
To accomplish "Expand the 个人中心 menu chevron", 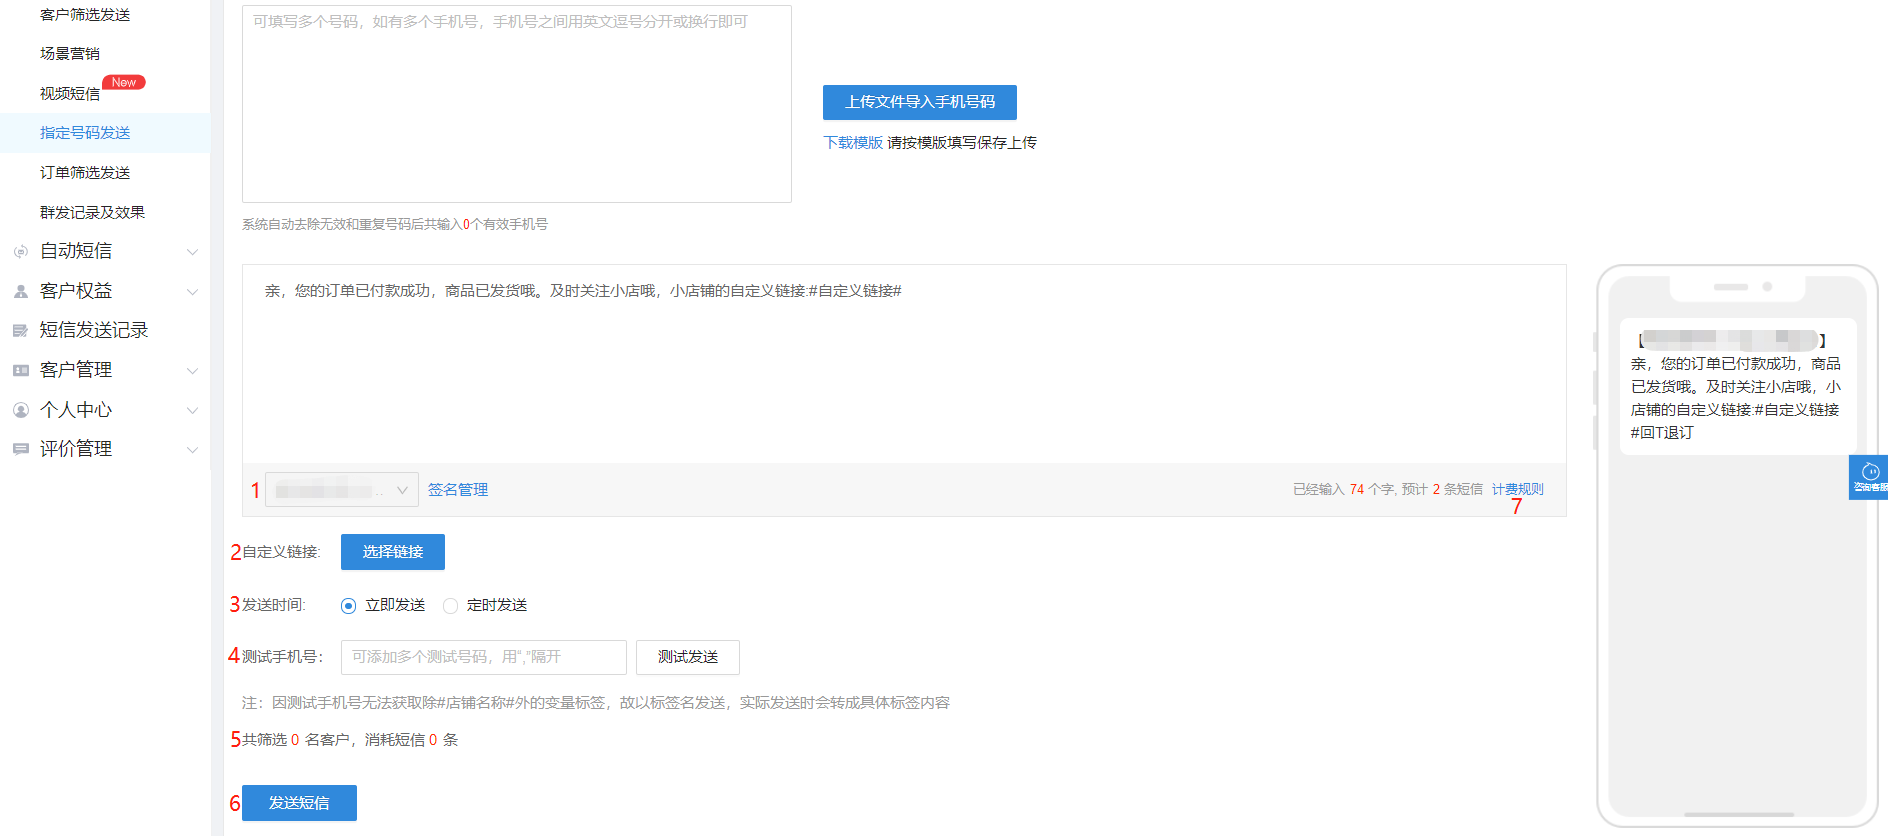I will (193, 410).
